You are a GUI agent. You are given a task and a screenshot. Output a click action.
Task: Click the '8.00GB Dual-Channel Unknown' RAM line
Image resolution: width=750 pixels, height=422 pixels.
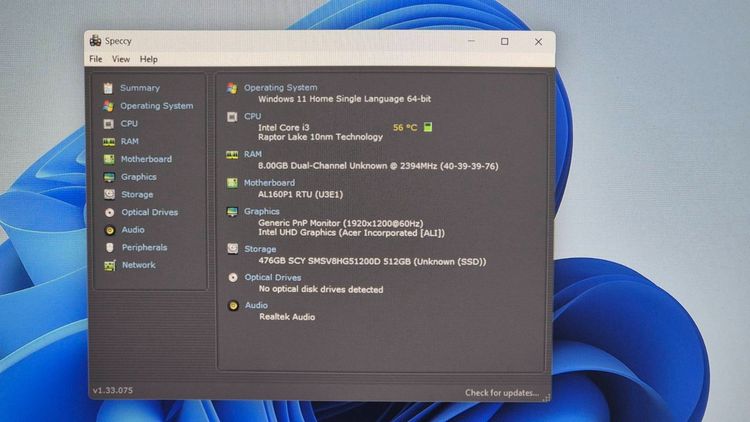[378, 166]
